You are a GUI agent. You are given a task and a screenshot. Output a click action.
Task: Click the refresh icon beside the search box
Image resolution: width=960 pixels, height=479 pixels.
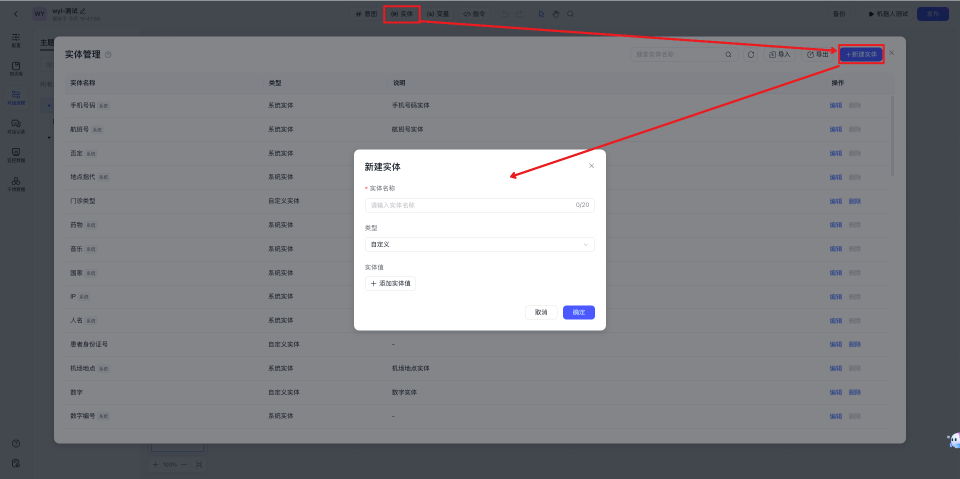point(751,54)
